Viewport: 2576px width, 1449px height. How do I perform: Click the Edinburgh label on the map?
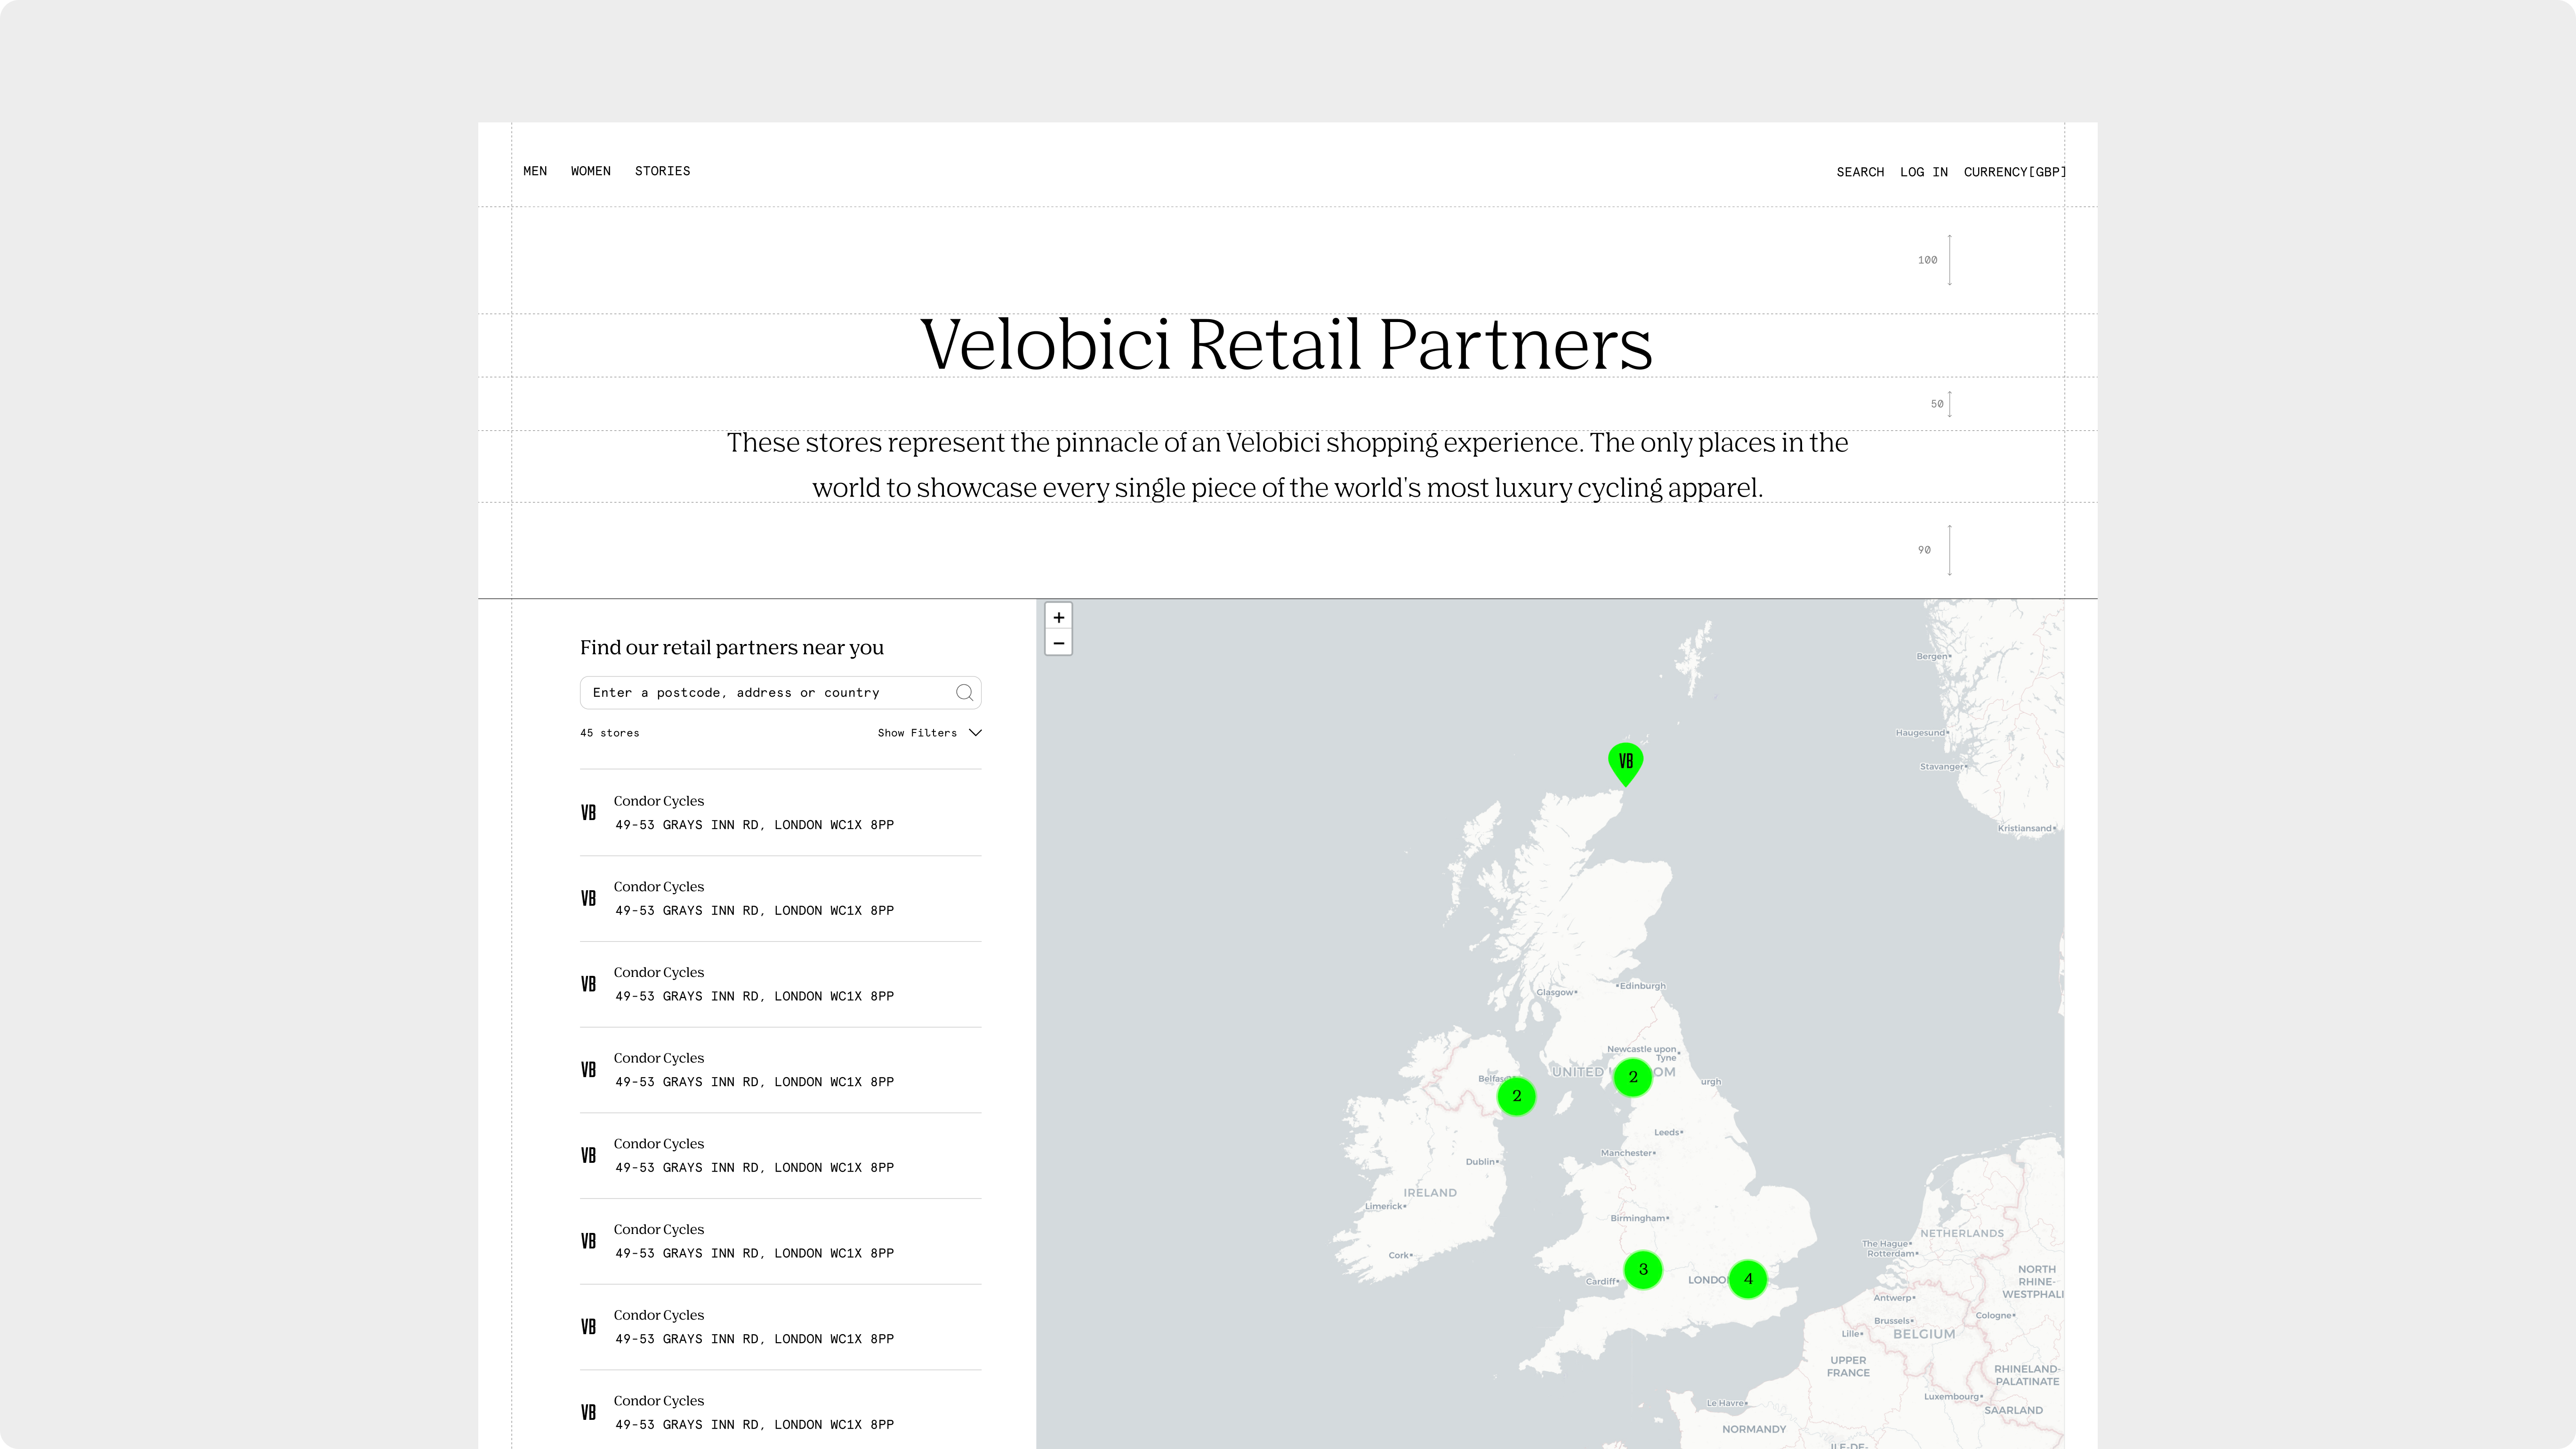coord(1642,986)
